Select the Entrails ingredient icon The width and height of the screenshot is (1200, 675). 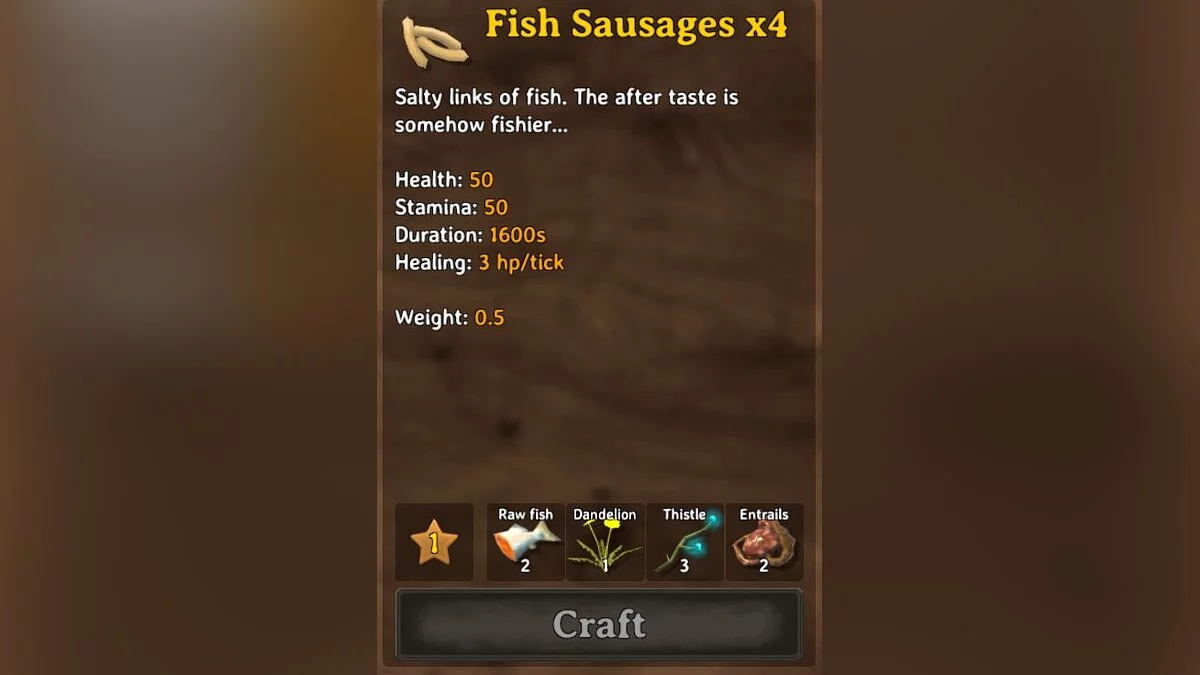[x=764, y=542]
